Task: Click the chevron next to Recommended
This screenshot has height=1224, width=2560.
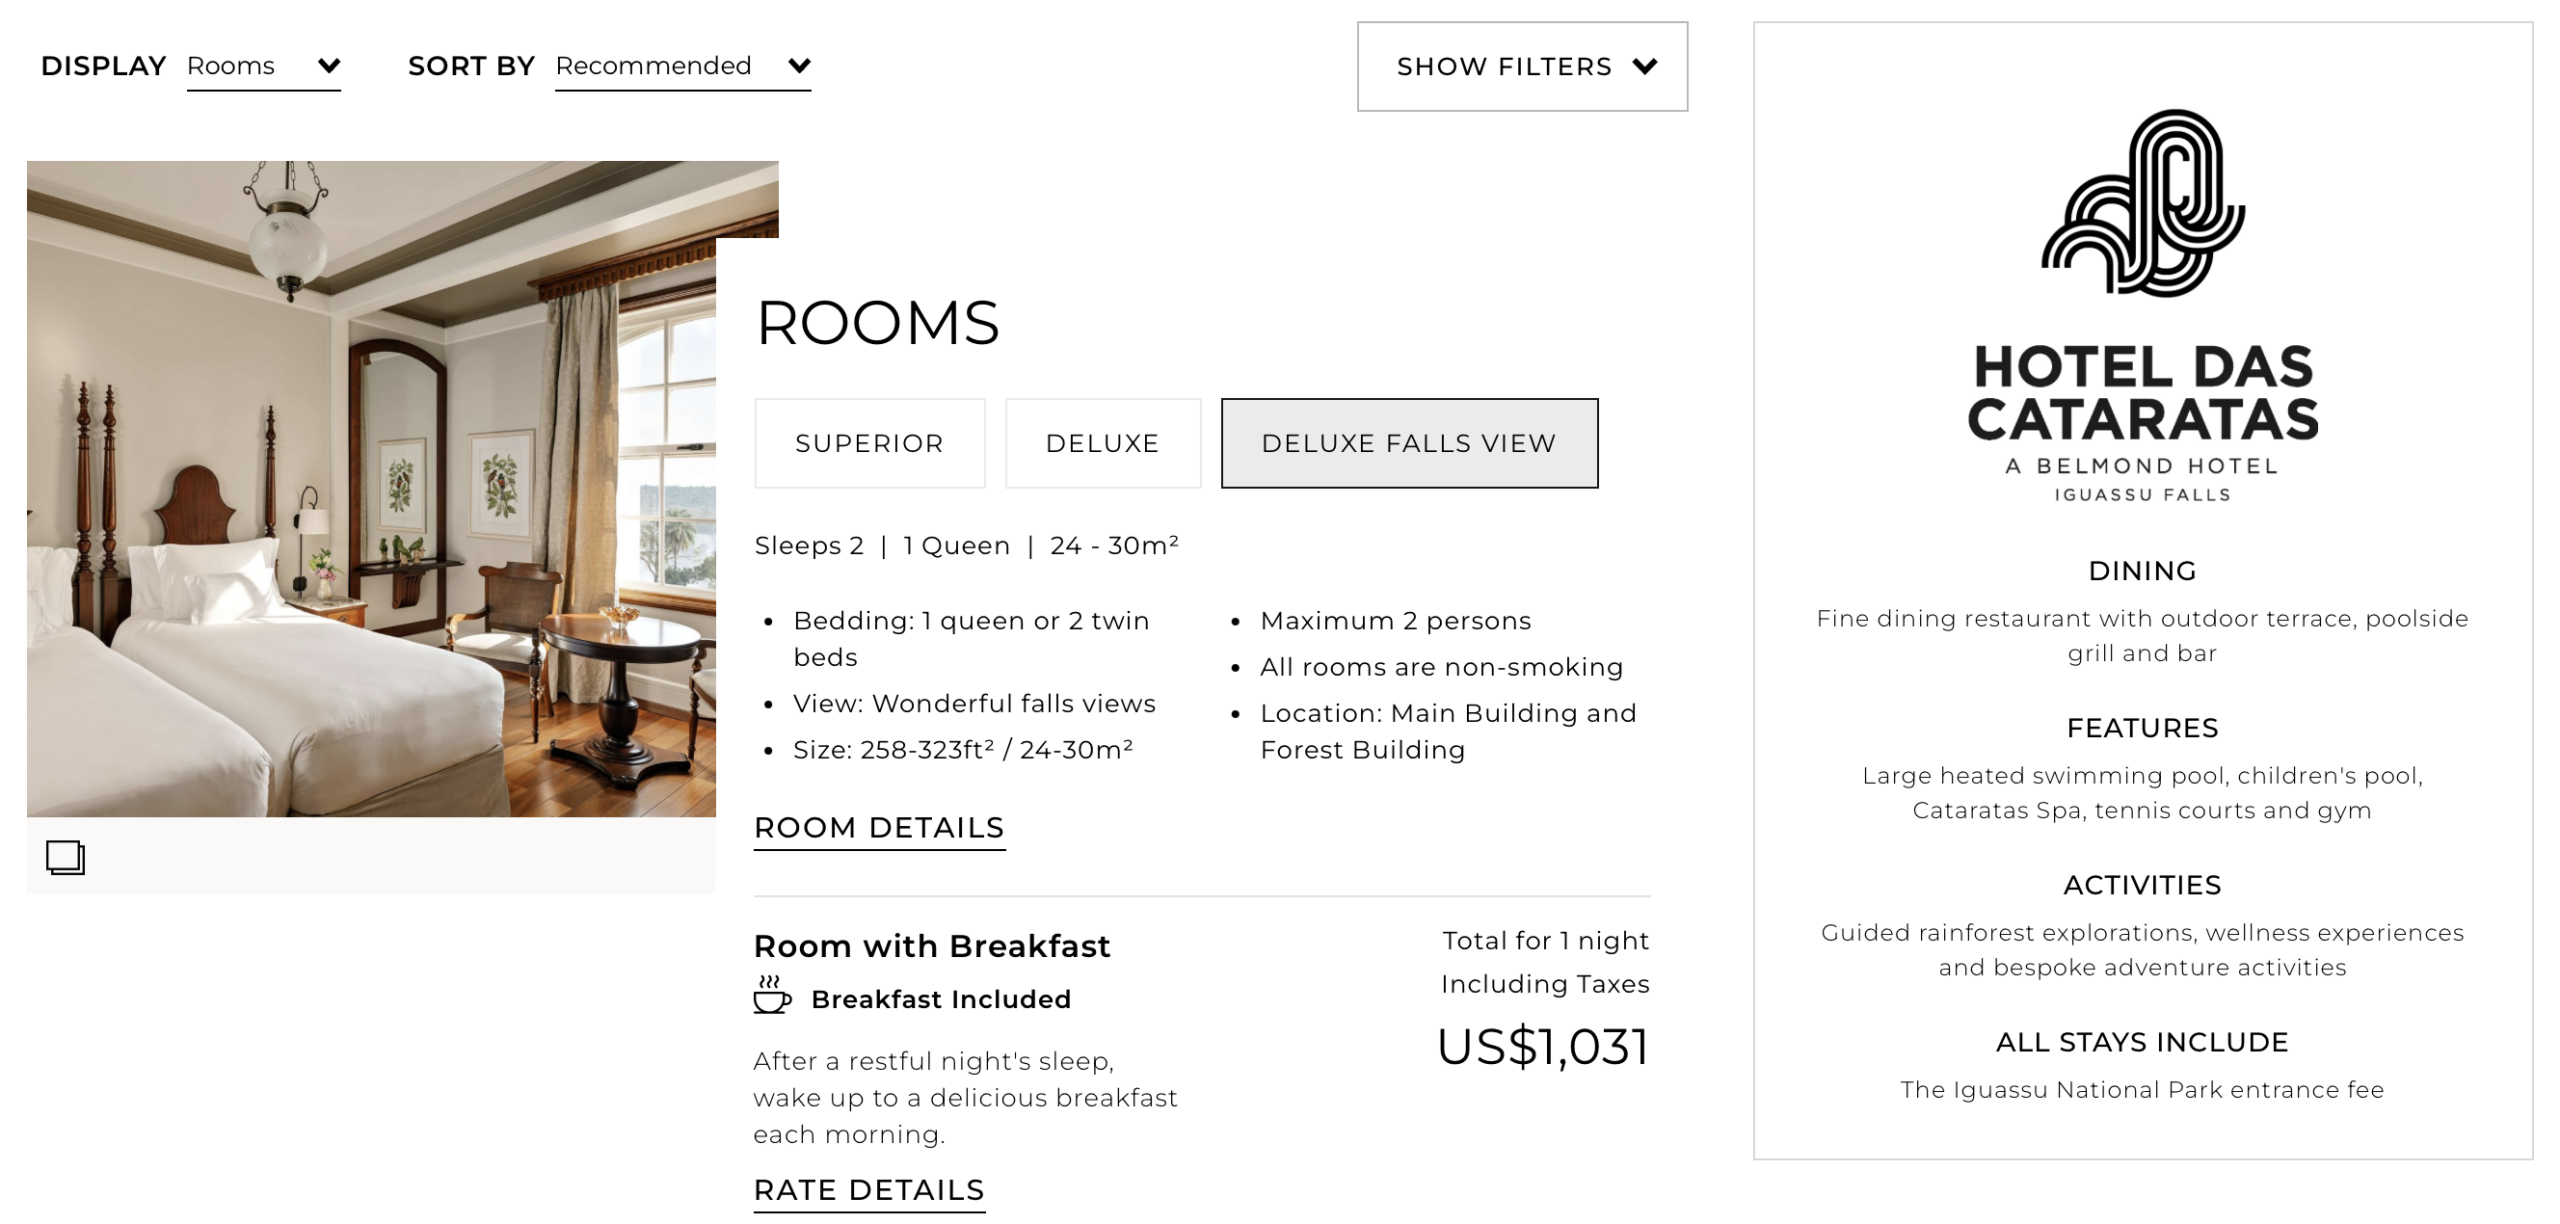Action: click(798, 66)
